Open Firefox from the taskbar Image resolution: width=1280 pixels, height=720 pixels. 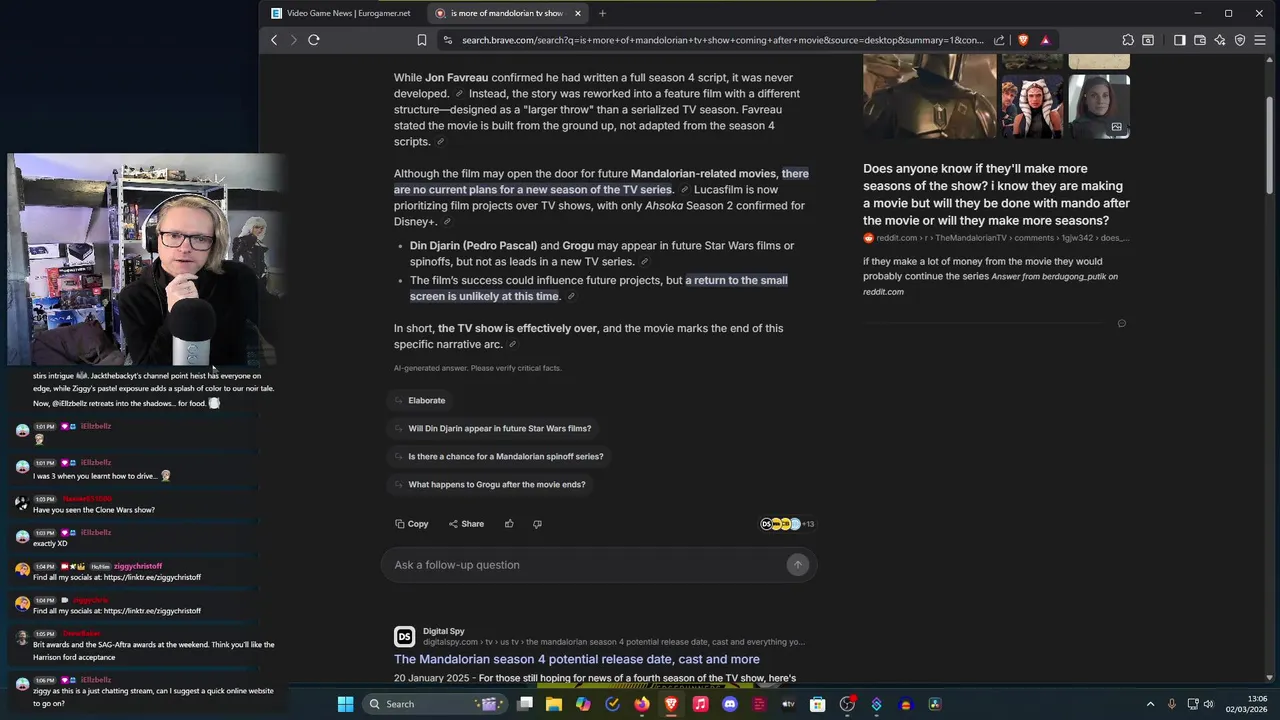point(642,704)
